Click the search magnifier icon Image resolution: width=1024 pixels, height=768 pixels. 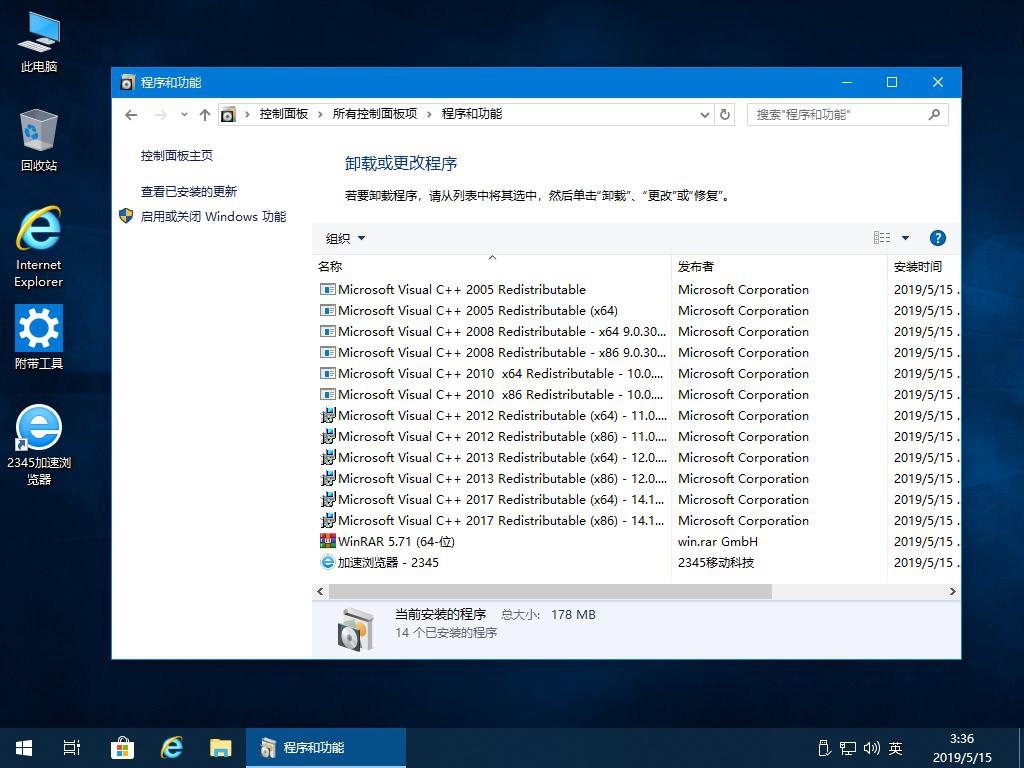click(935, 115)
